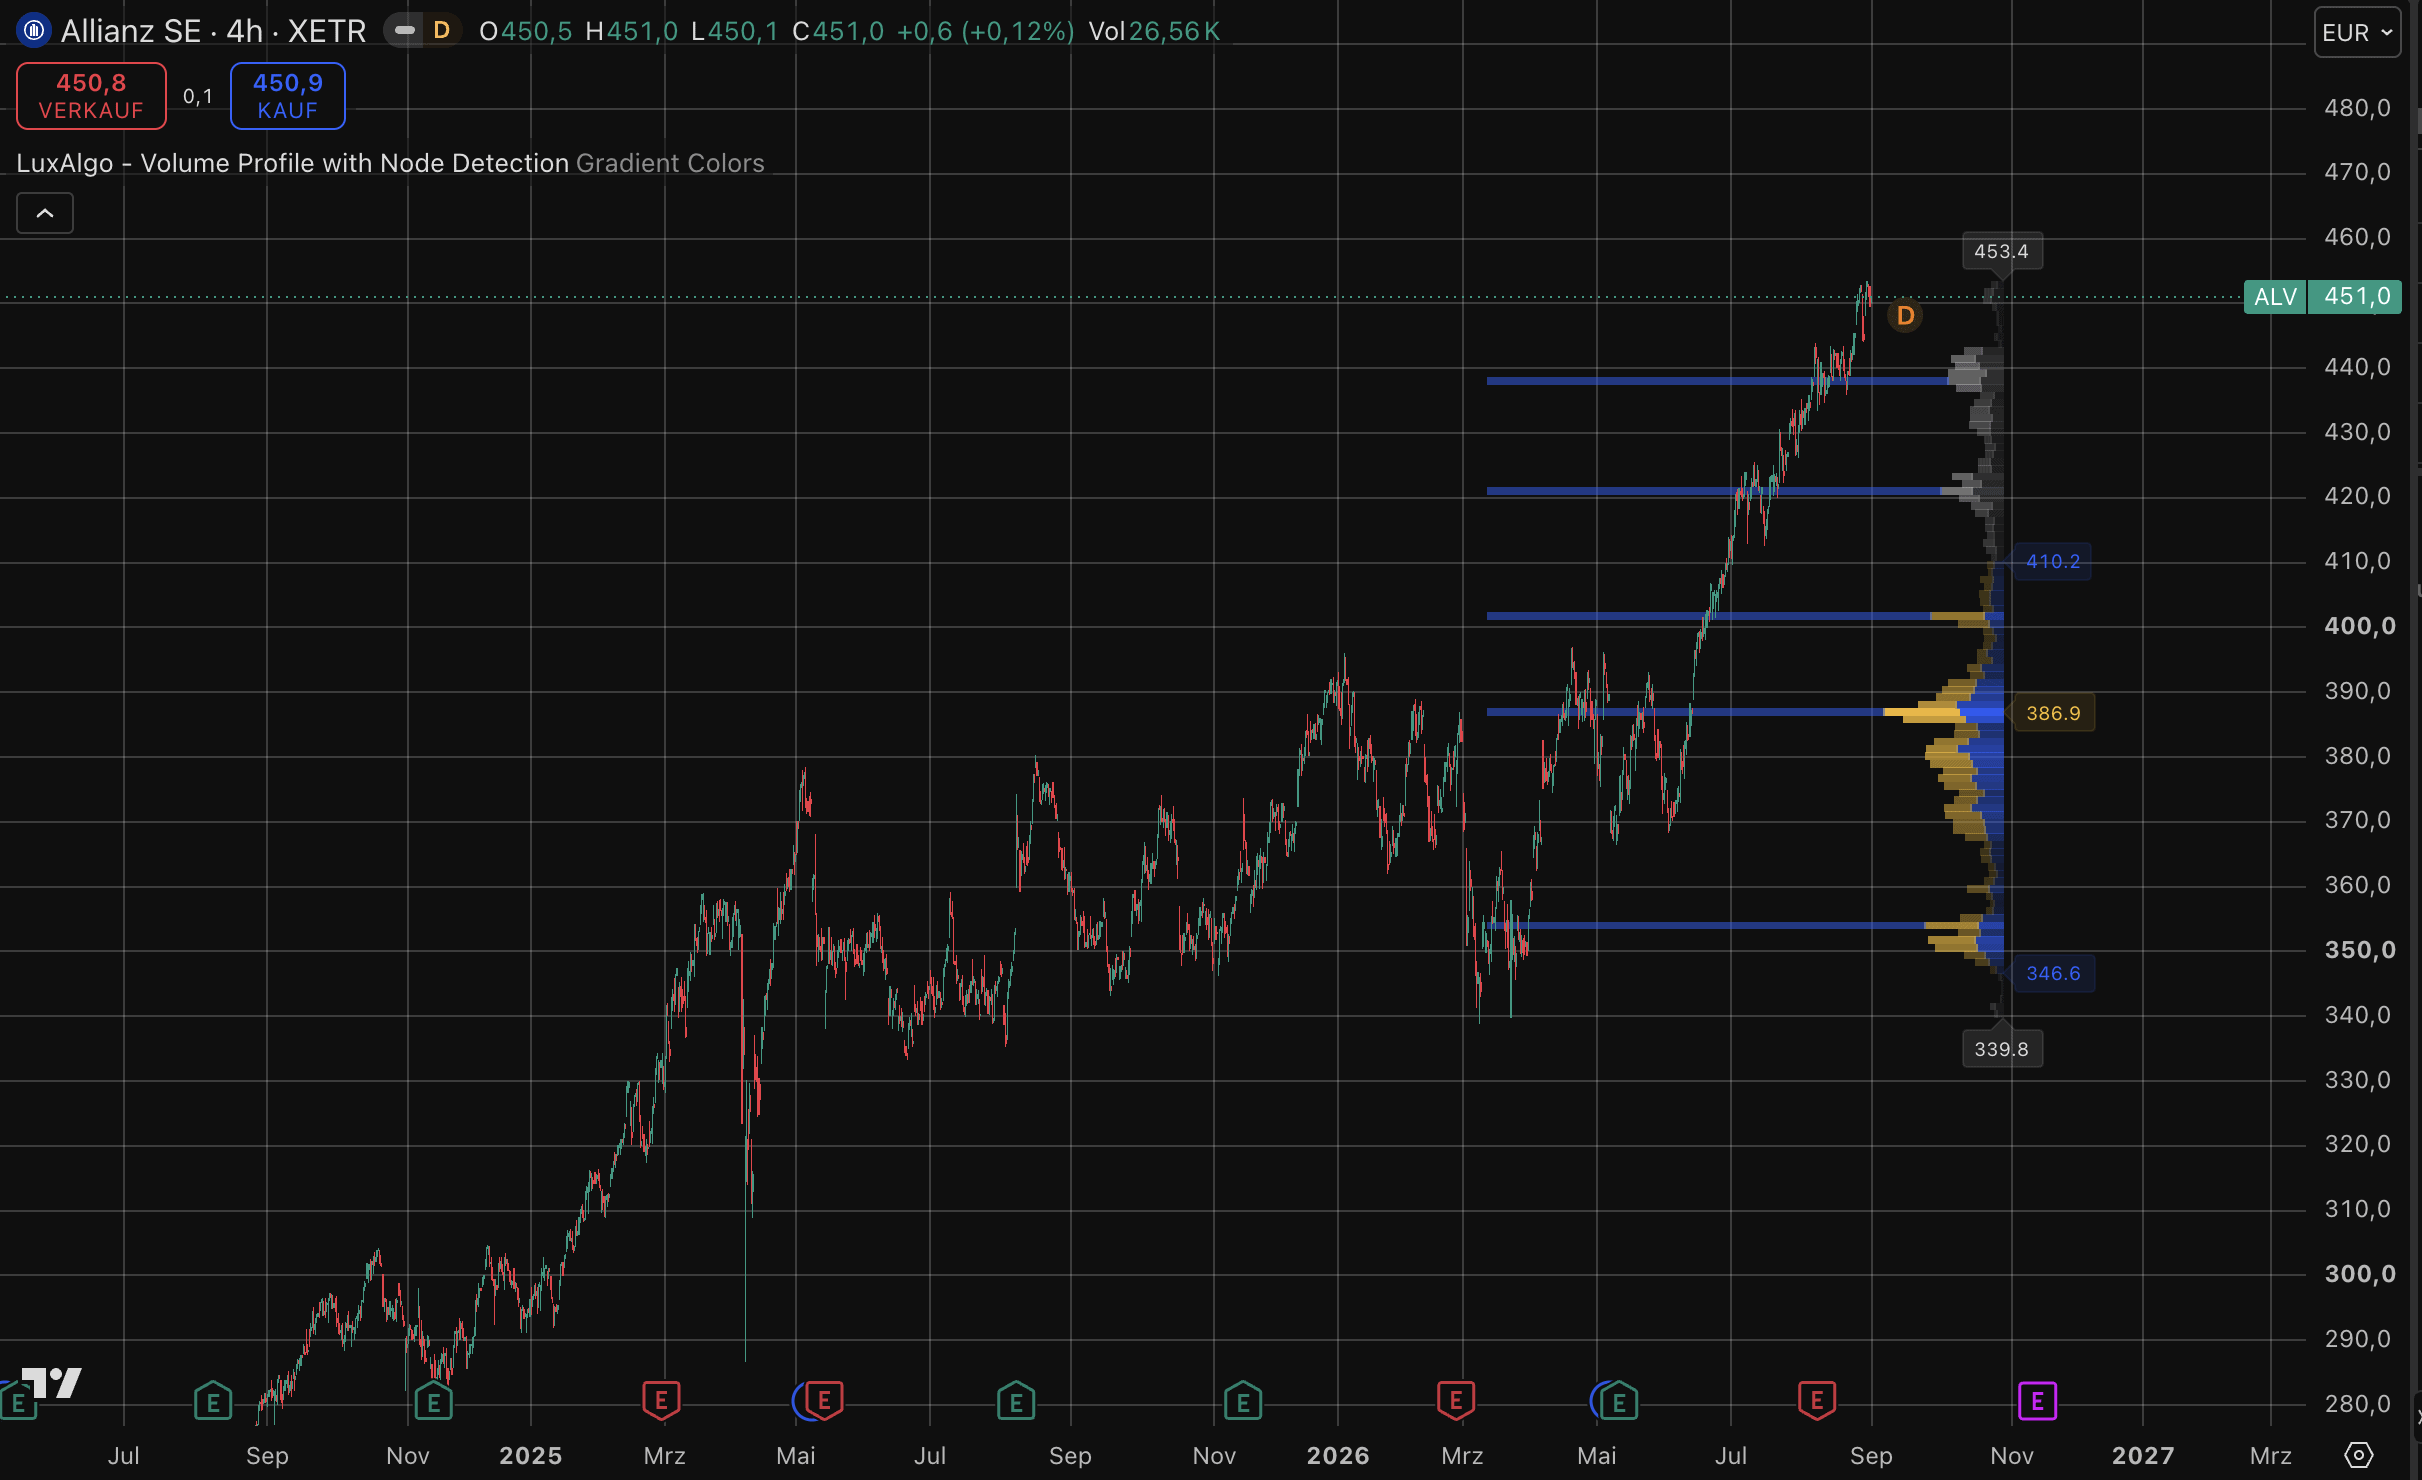The image size is (2422, 1480).
Task: Click the 400,0 price axis label
Action: pos(2360,626)
